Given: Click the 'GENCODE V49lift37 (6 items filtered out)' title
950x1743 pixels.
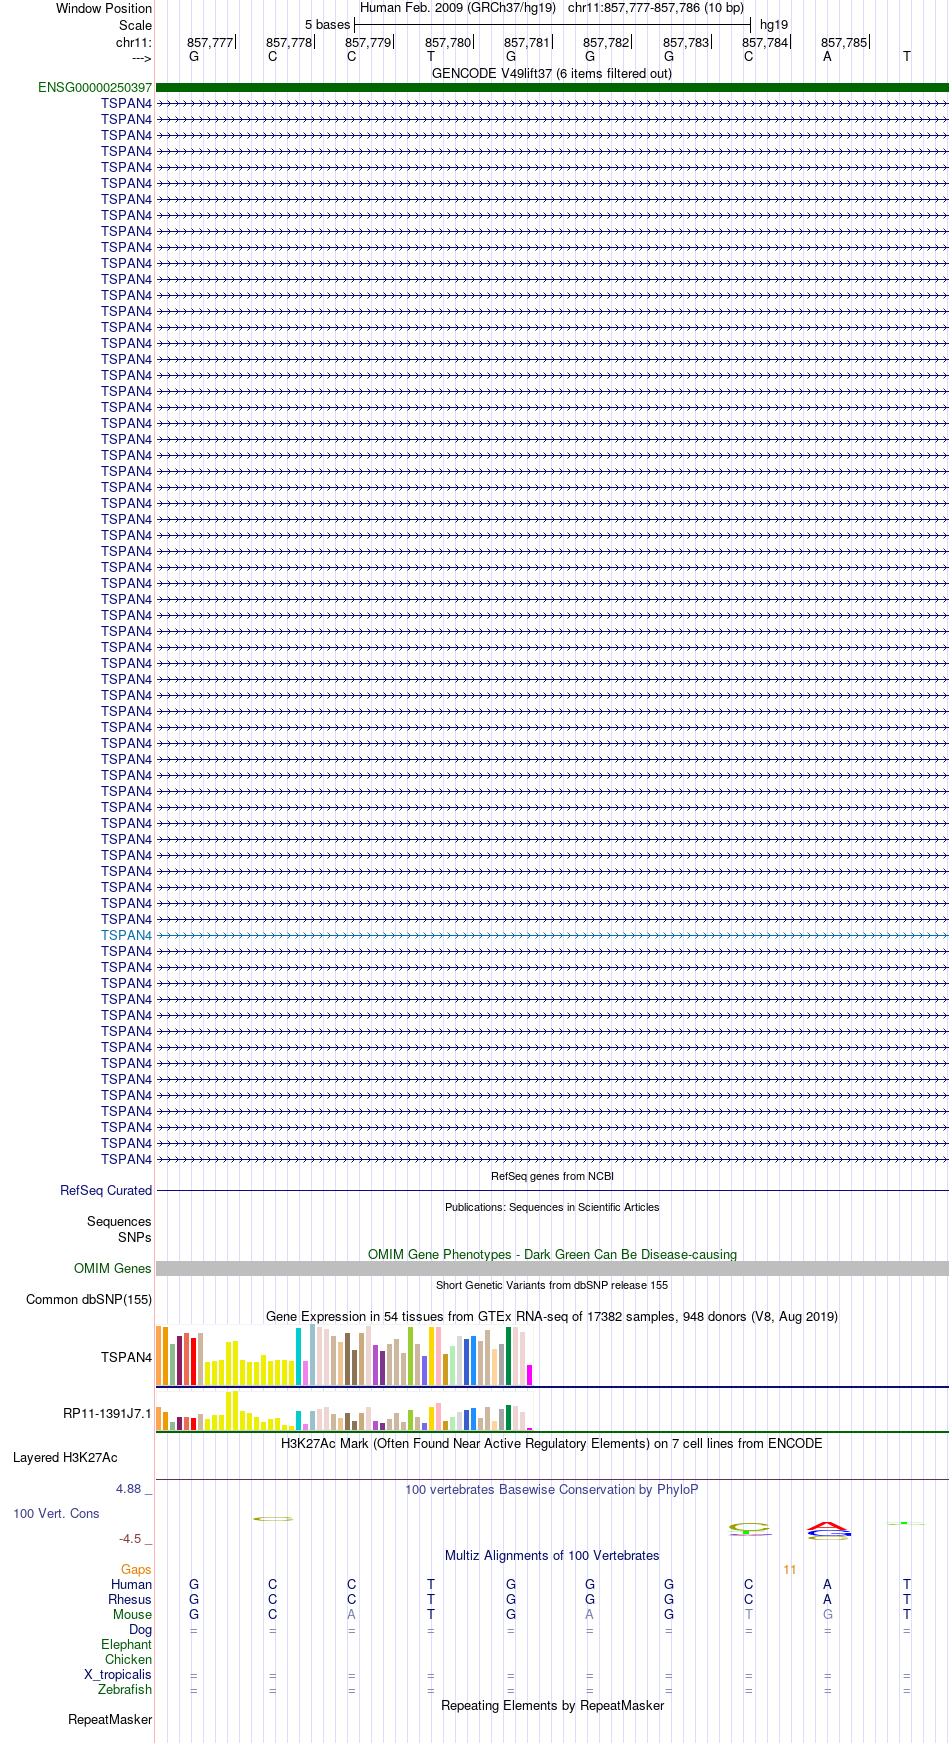Looking at the screenshot, I should pos(552,74).
